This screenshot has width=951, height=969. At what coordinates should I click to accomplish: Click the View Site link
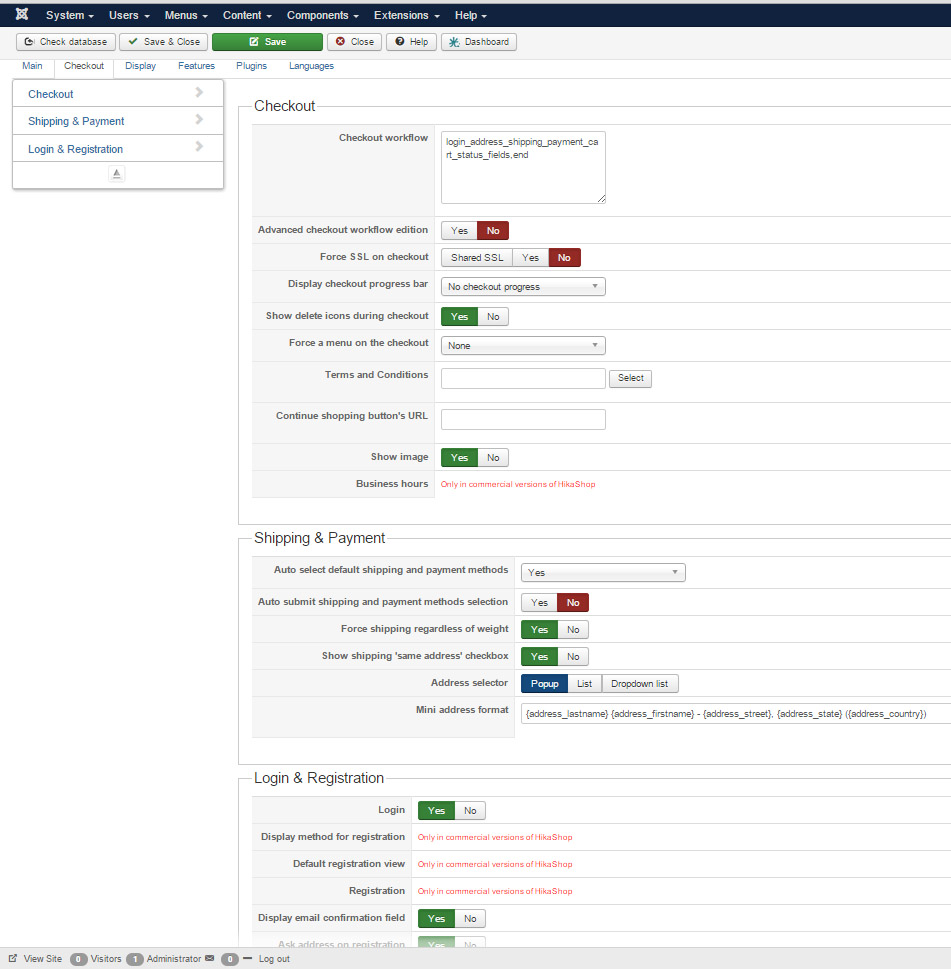(x=43, y=959)
